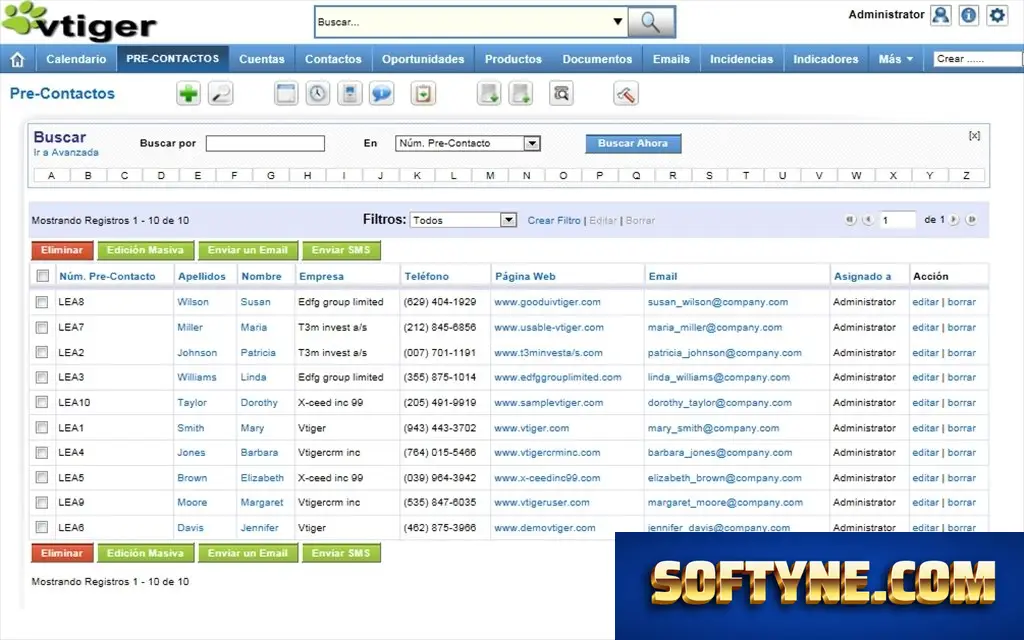Click the Buscar Ahora button
This screenshot has width=1024, height=640.
click(x=633, y=144)
